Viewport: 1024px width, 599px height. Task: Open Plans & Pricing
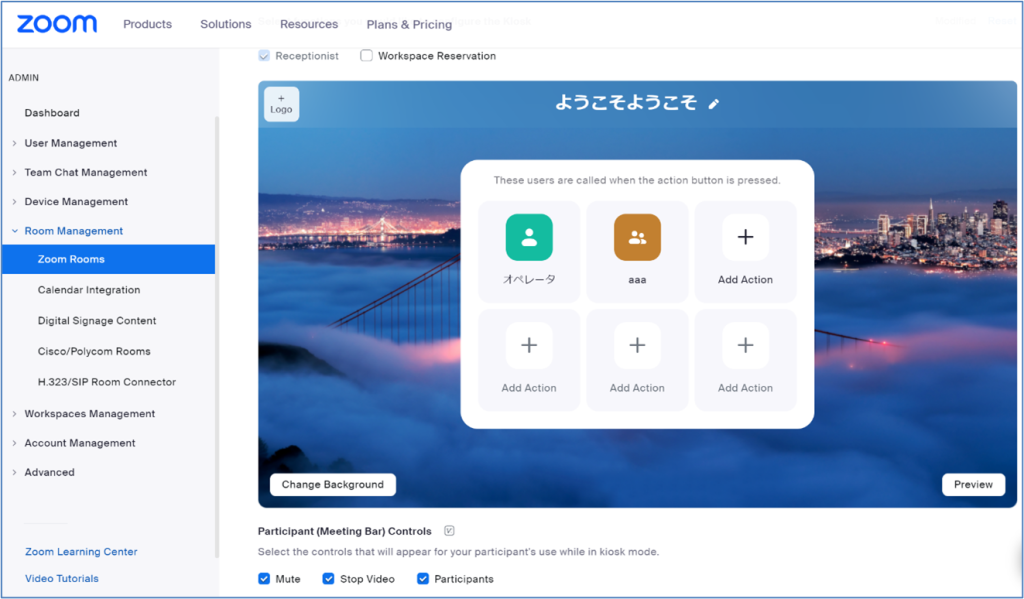[409, 25]
